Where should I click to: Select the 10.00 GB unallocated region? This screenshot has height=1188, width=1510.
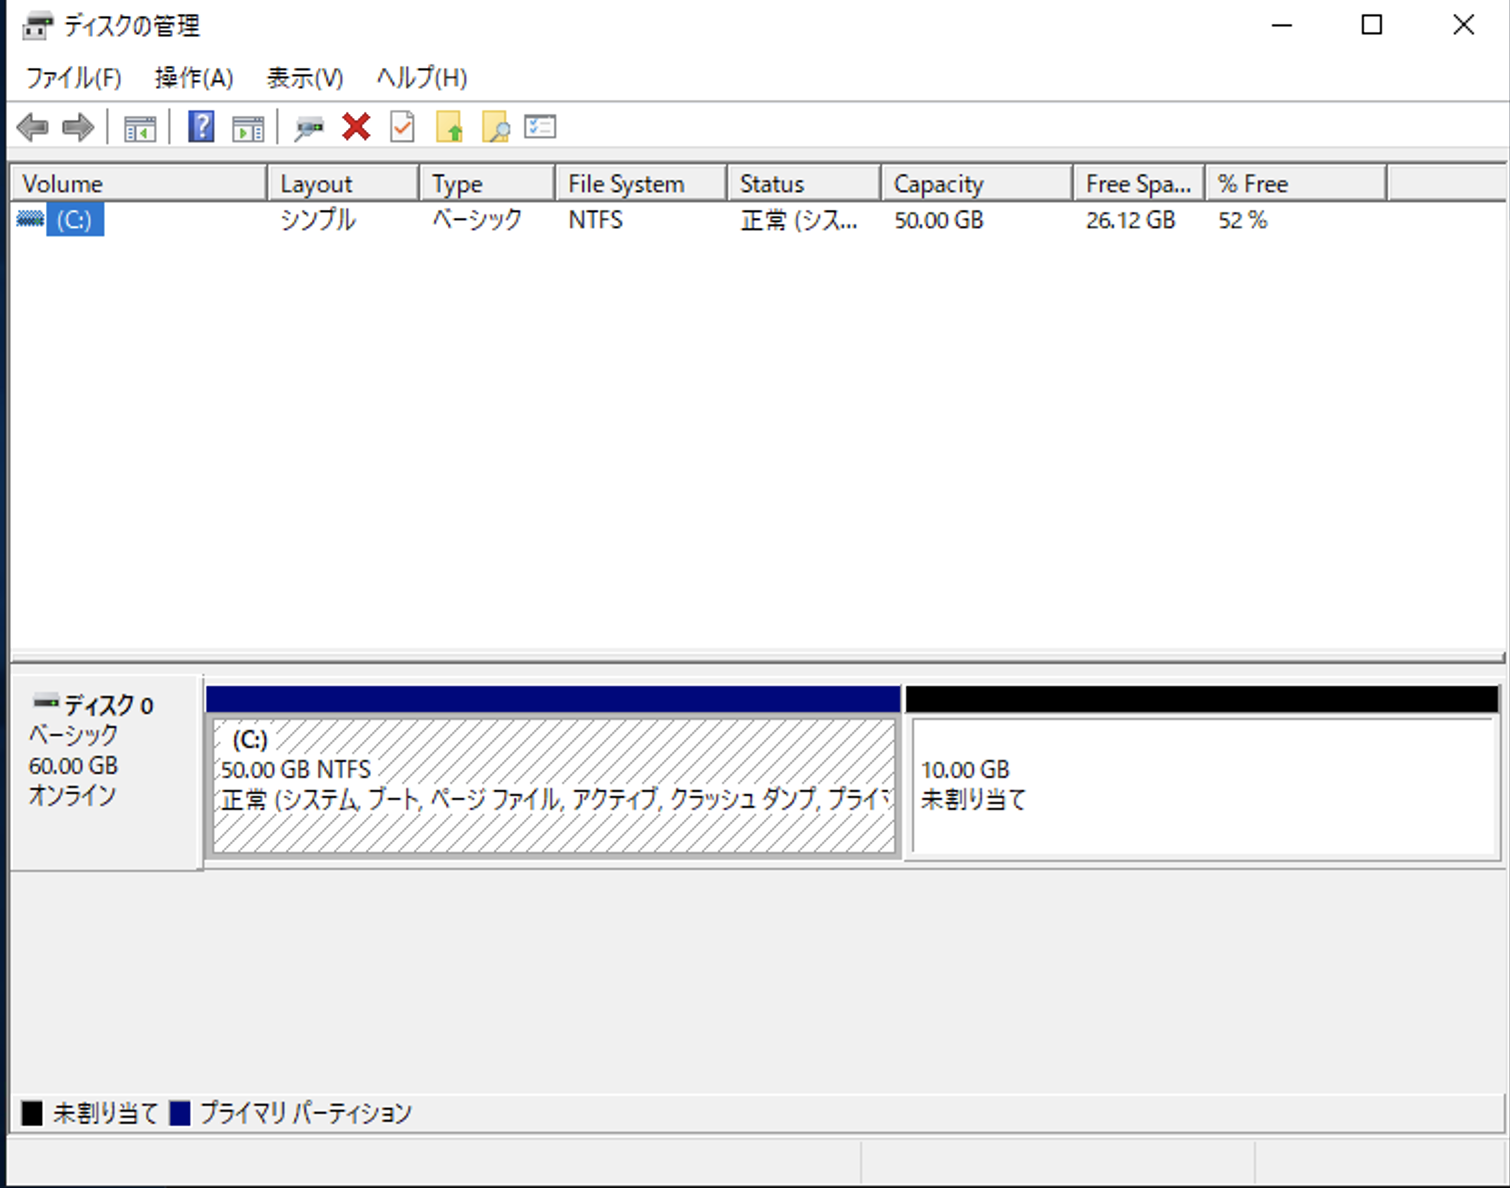(1200, 790)
